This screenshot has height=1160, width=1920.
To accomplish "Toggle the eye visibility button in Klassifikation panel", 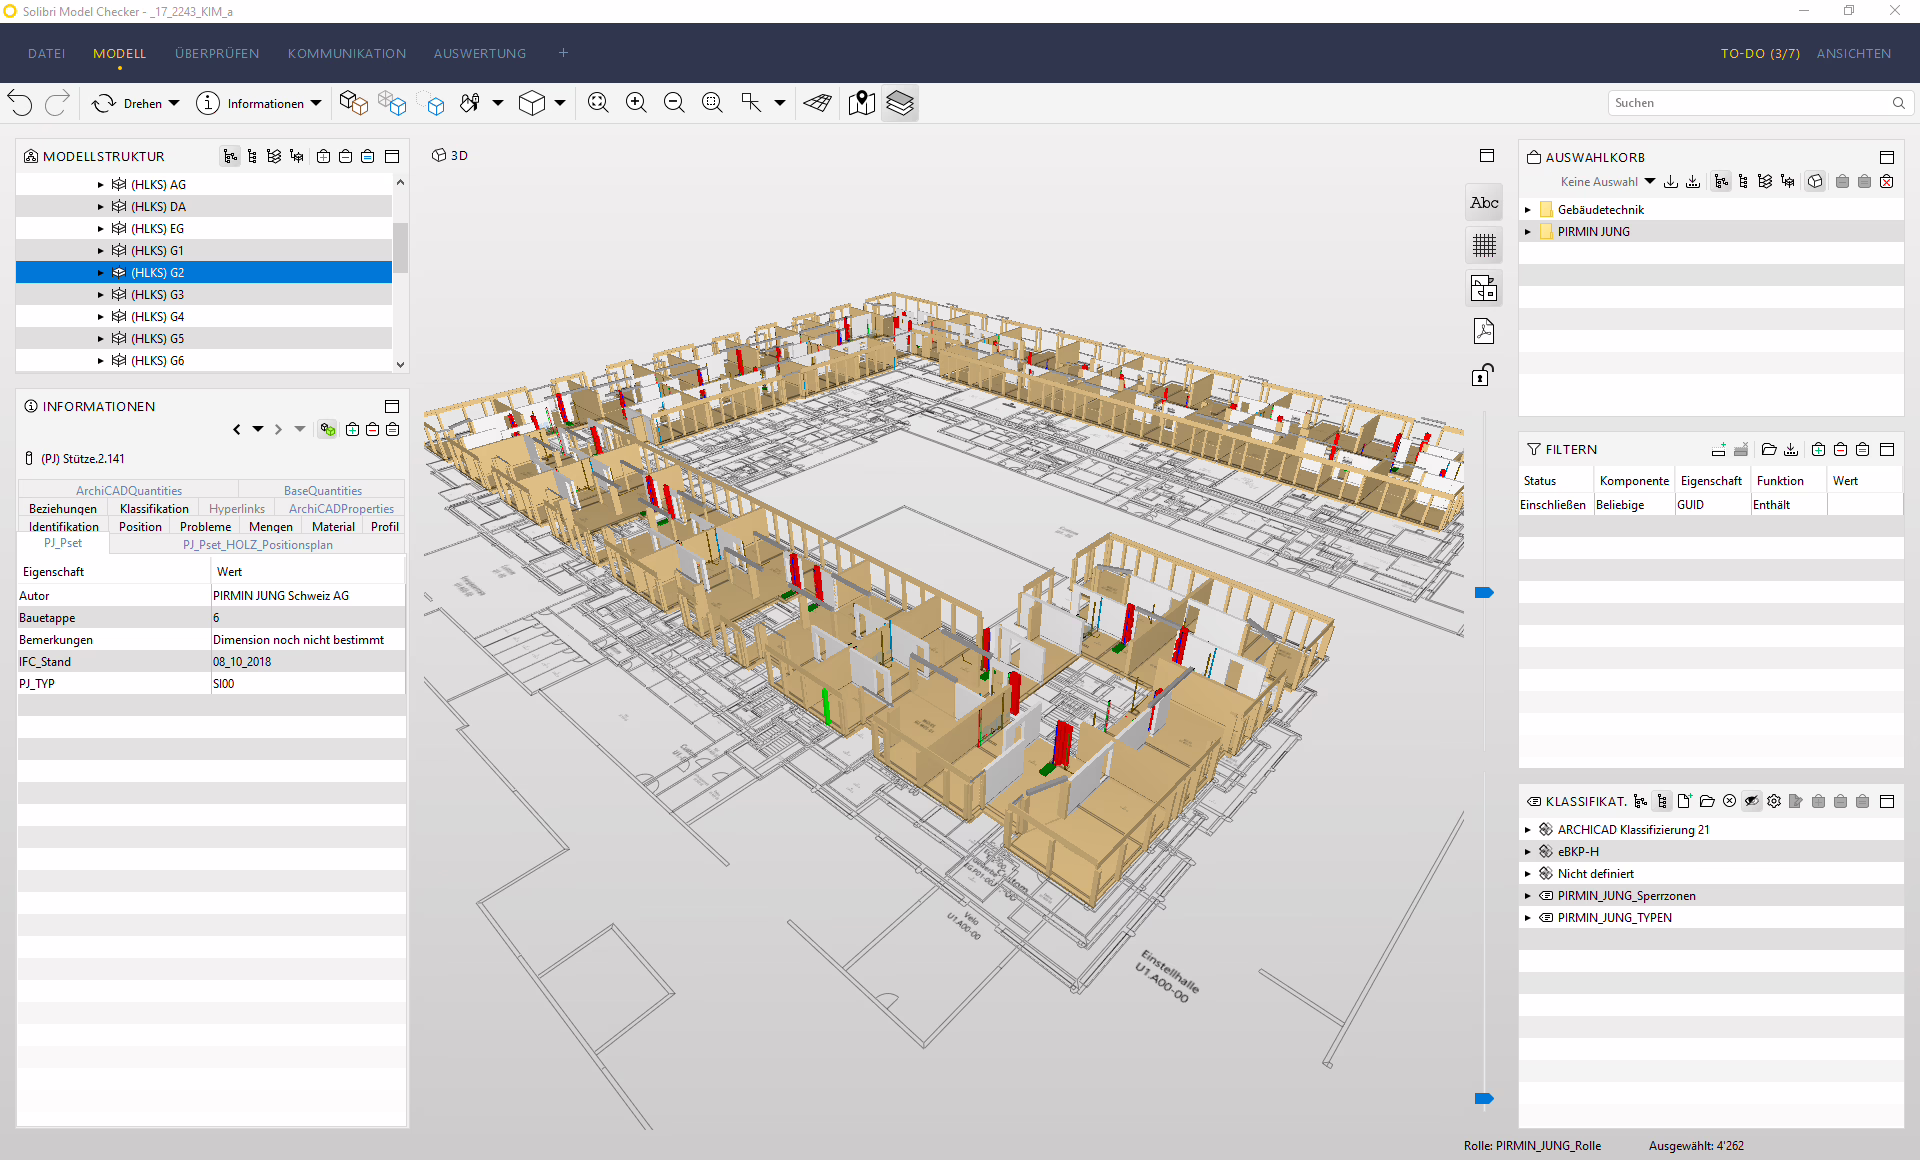I will pyautogui.click(x=1751, y=801).
